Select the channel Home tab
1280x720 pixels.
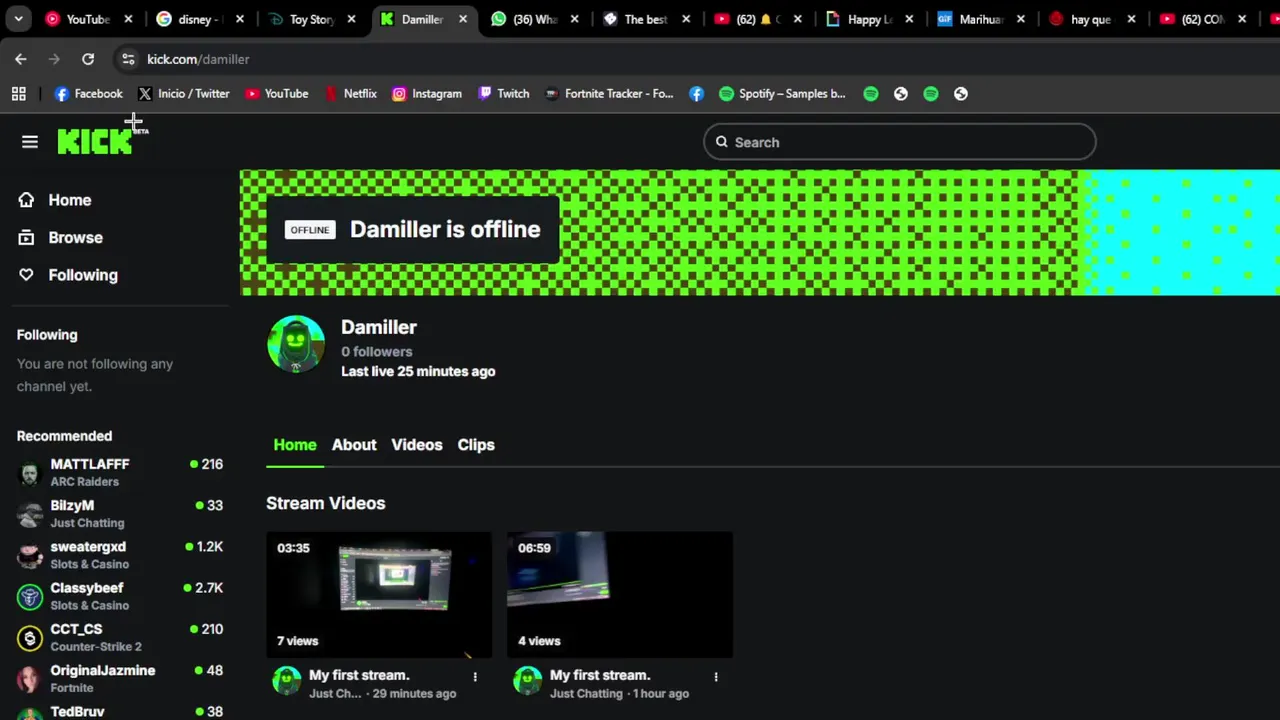(x=295, y=445)
